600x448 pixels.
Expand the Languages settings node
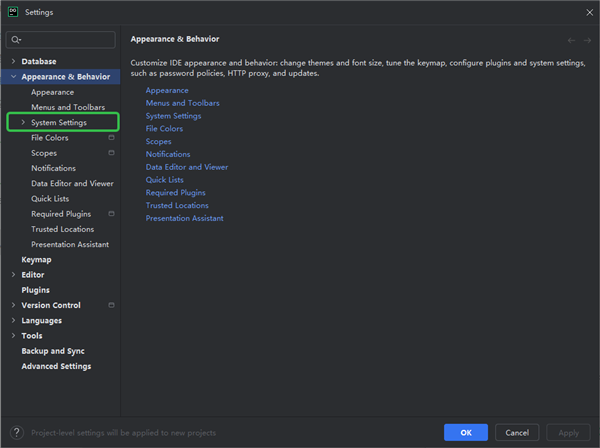[x=13, y=321]
